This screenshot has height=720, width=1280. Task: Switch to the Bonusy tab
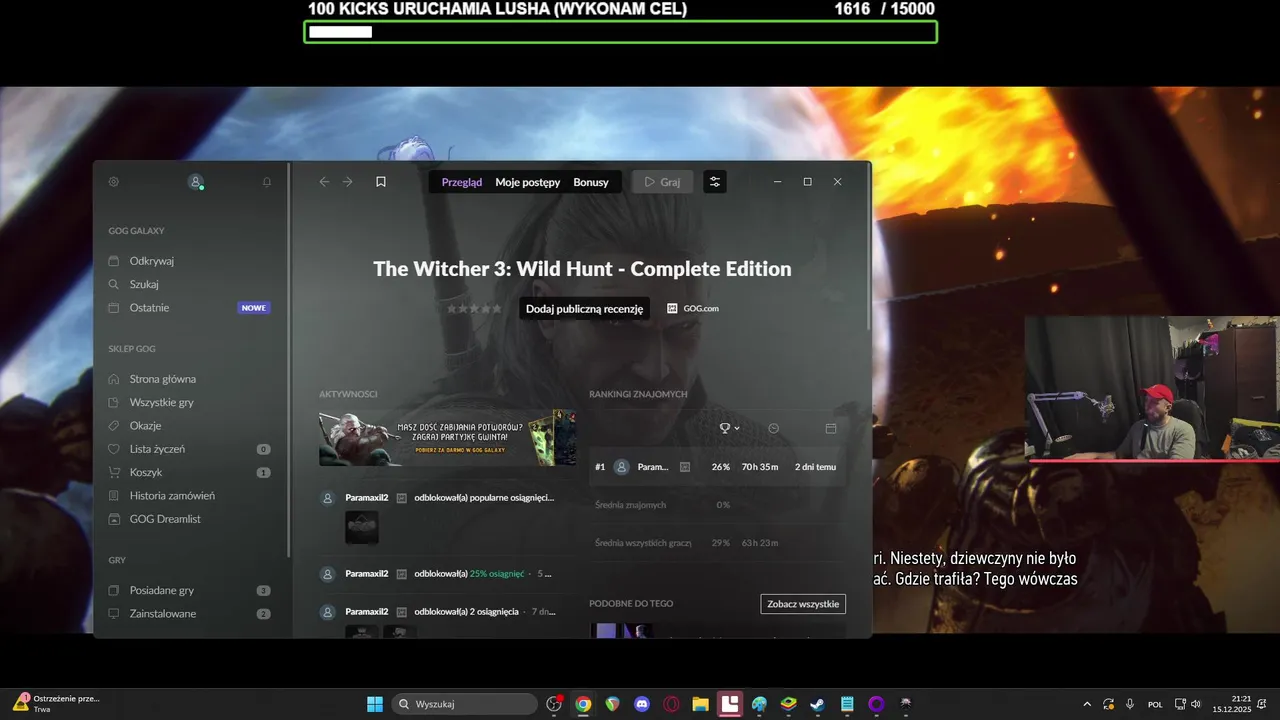tap(591, 182)
